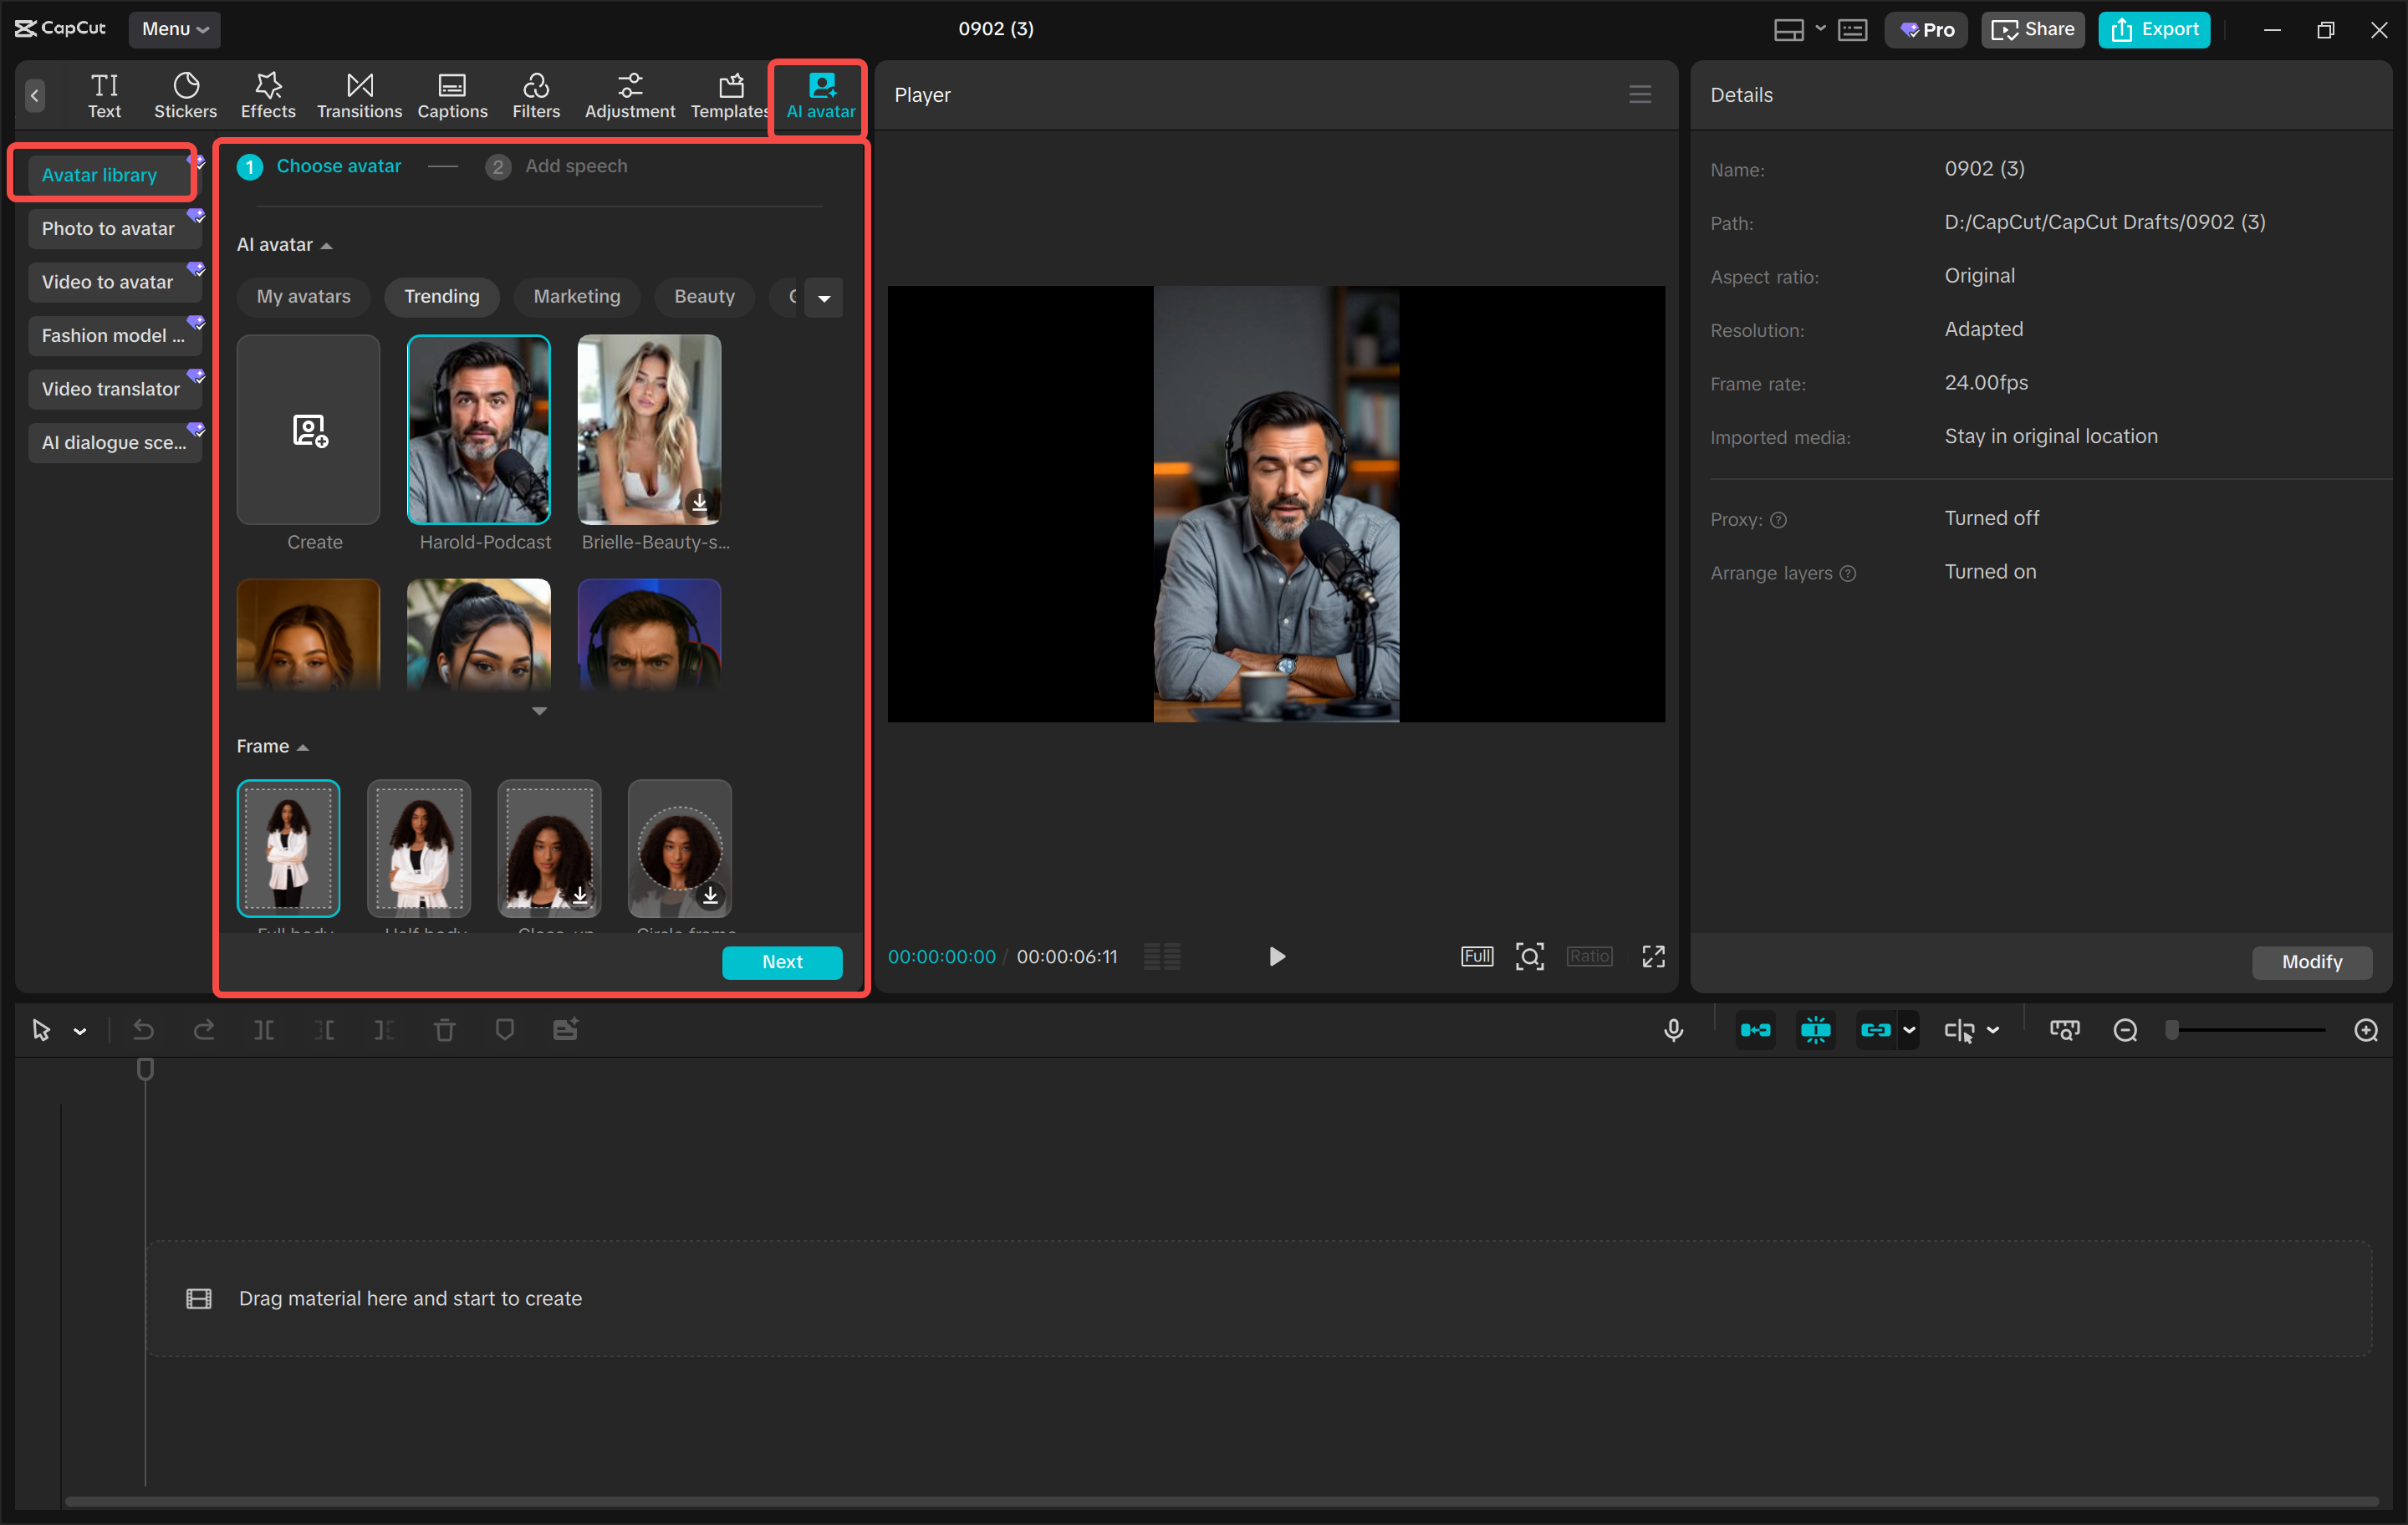Open the Filters panel
The height and width of the screenshot is (1525, 2408).
(536, 94)
